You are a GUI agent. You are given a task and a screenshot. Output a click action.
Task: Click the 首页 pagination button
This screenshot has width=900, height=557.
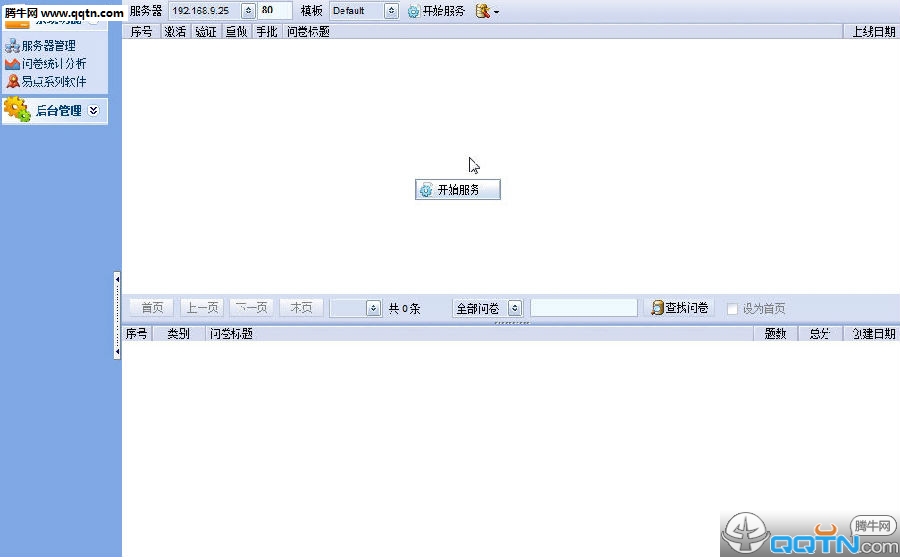pos(152,308)
